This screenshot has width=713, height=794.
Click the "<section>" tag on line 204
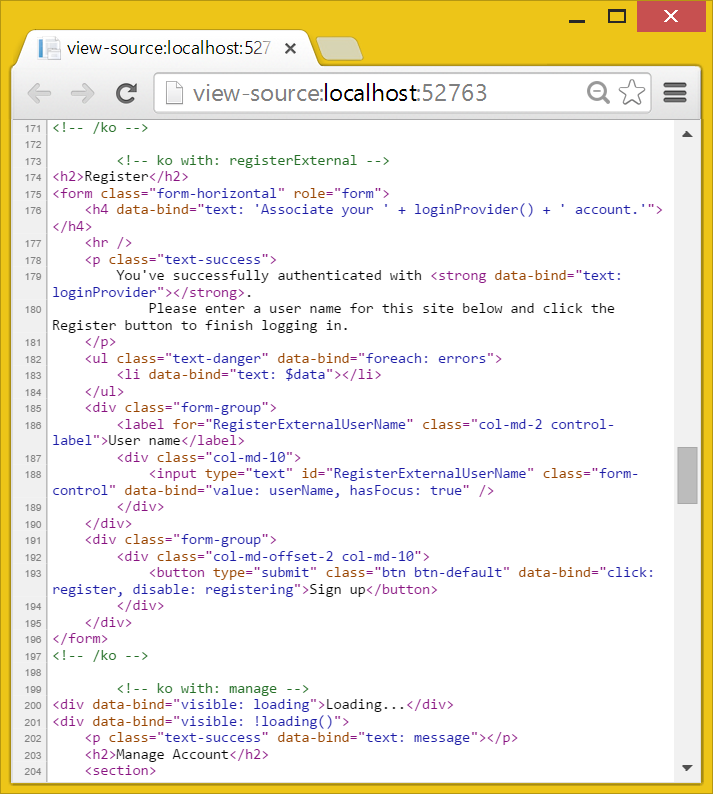tap(121, 771)
